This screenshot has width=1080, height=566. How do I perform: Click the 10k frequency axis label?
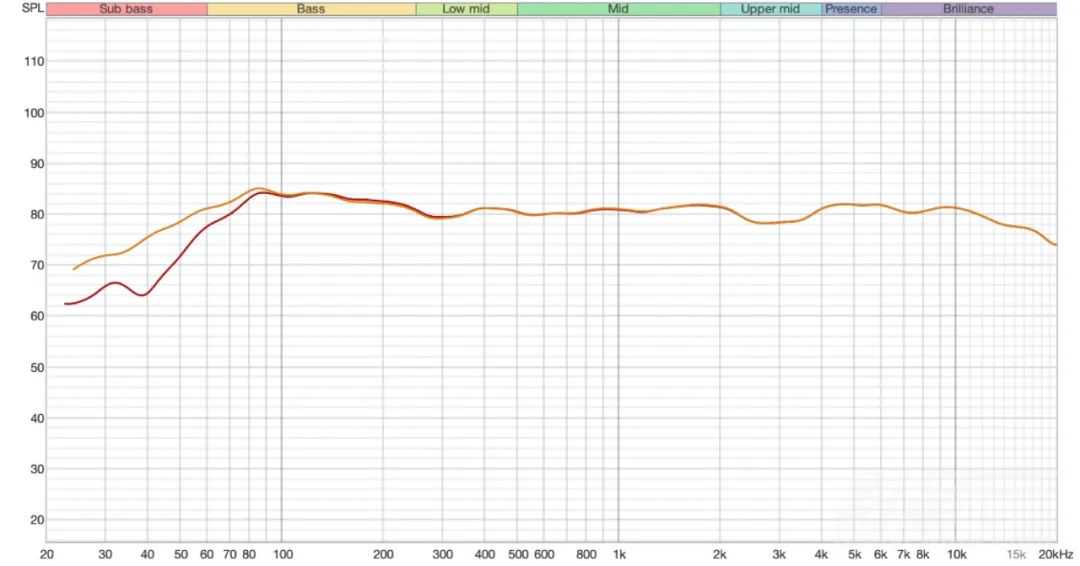(956, 554)
